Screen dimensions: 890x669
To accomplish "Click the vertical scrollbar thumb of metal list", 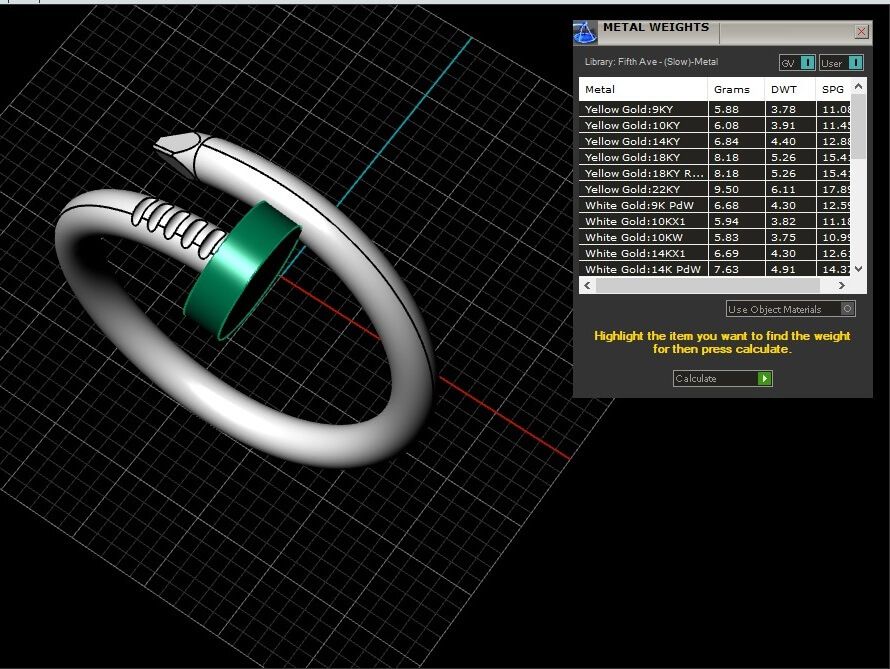I will pos(858,126).
